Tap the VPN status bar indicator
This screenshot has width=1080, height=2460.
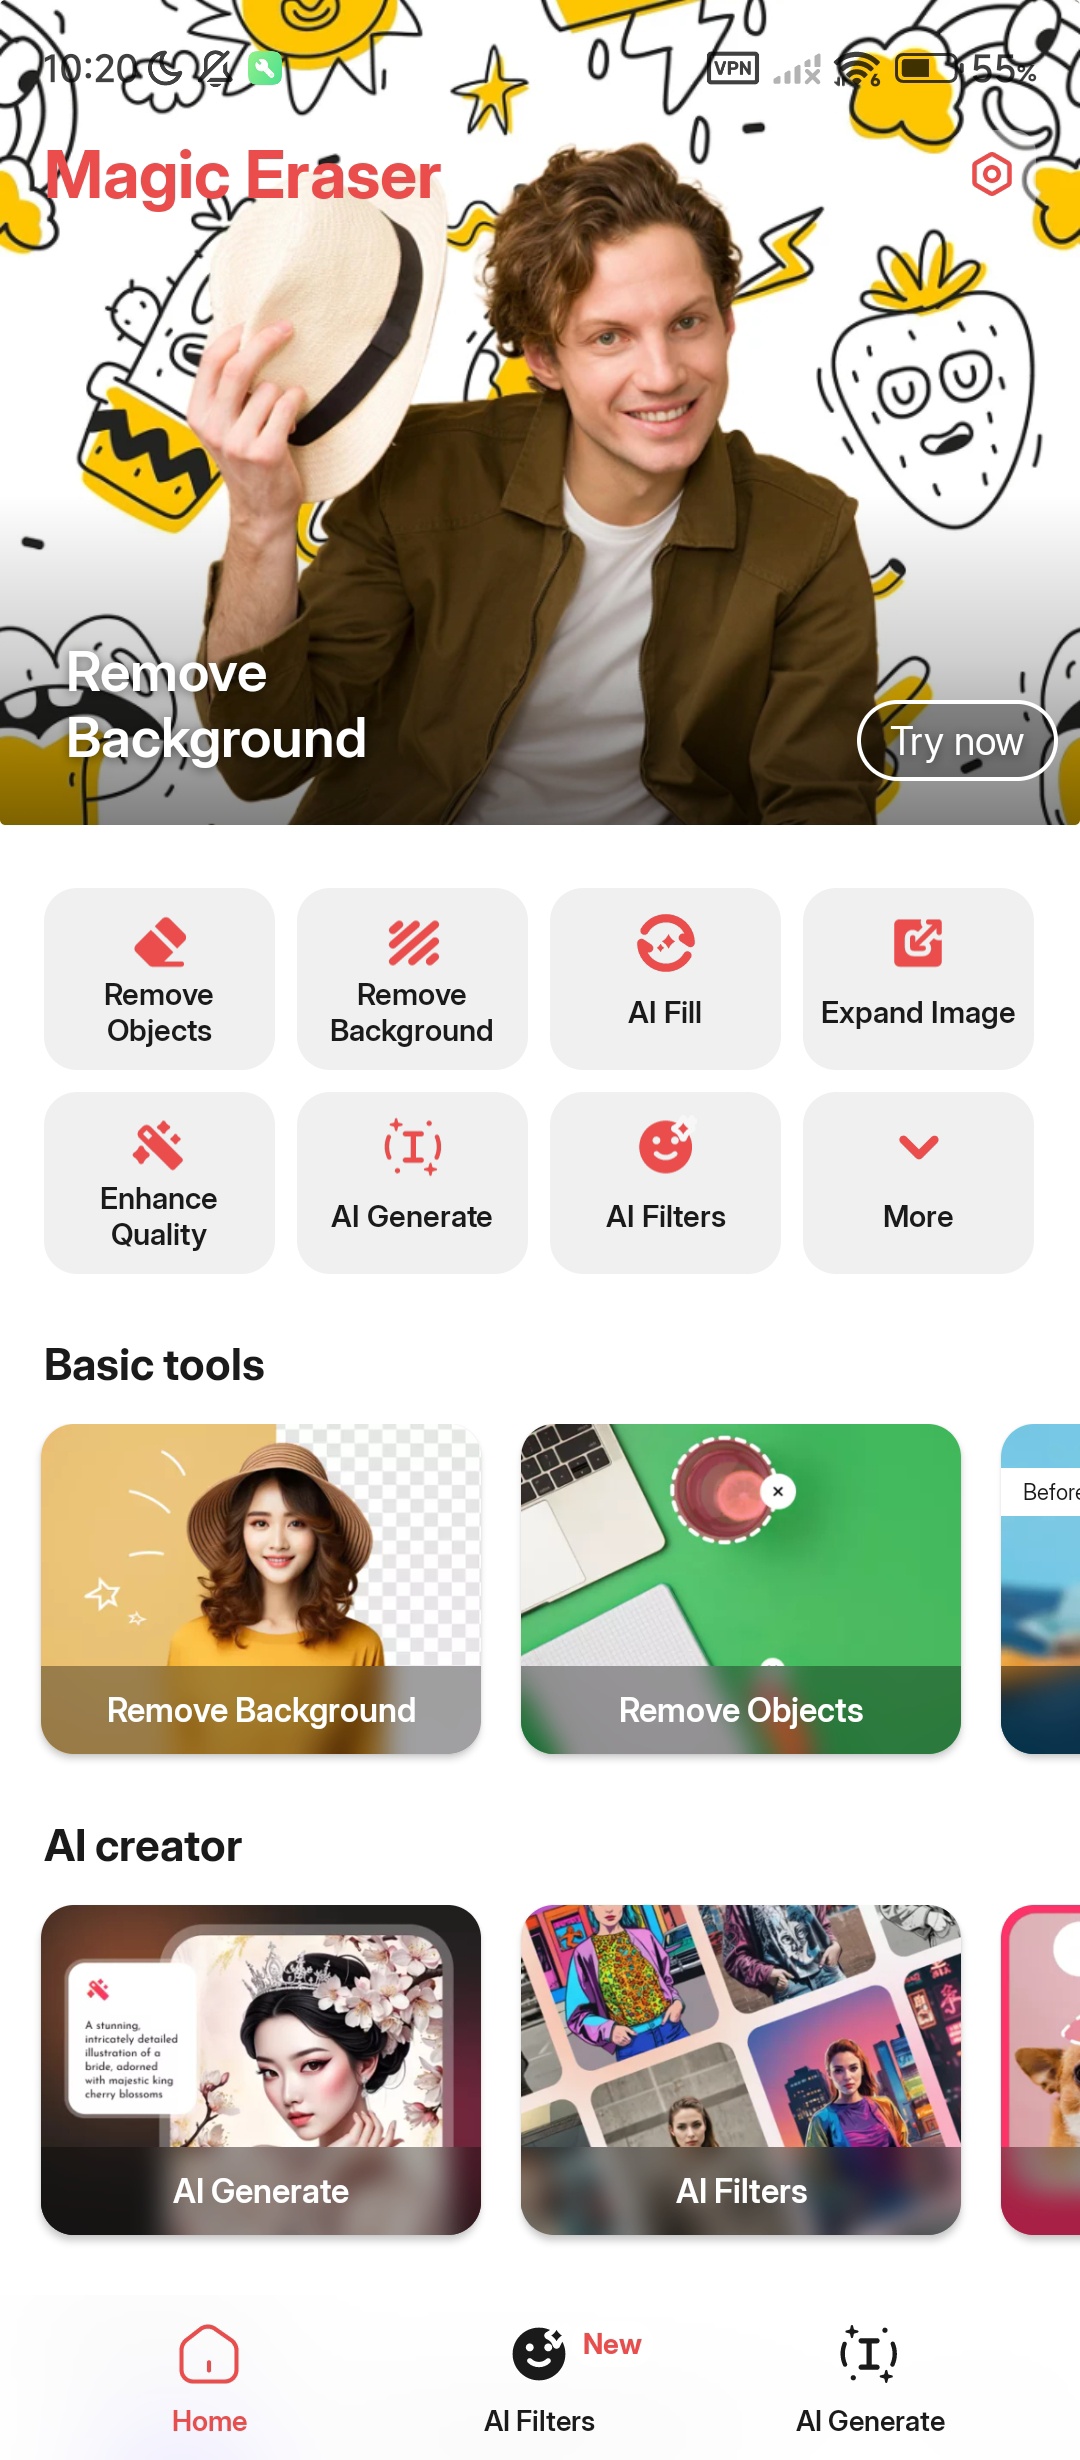click(x=733, y=68)
